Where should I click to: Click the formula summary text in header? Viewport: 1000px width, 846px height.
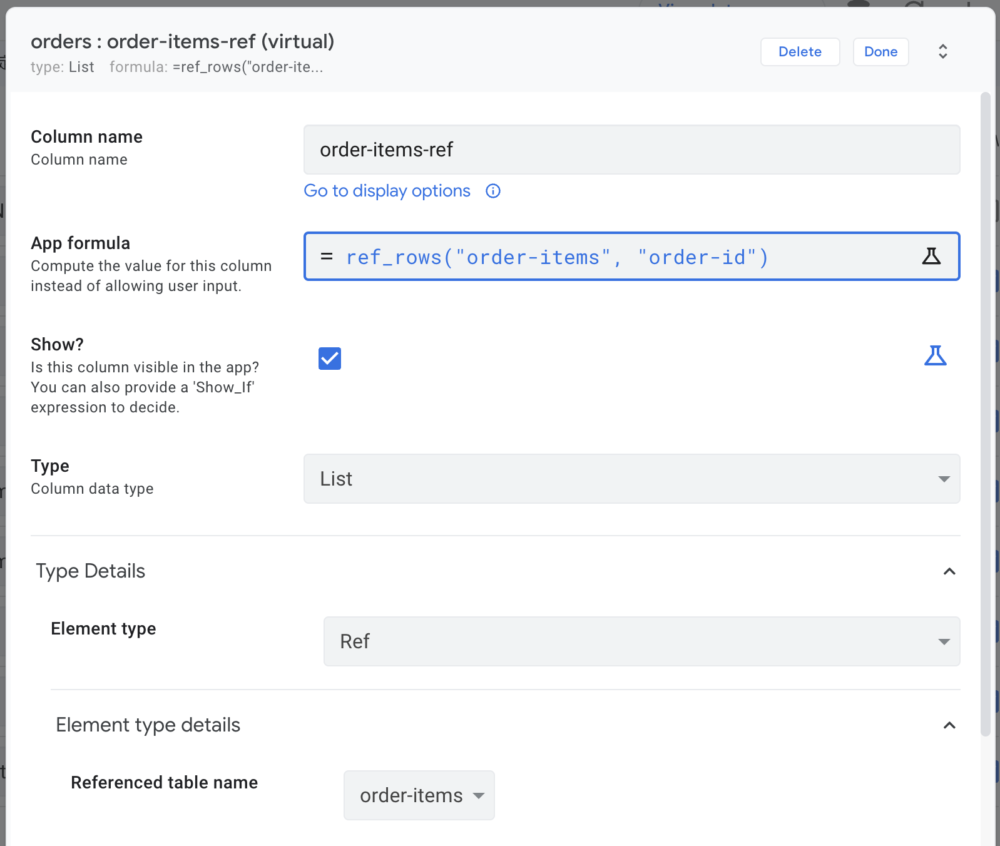pos(216,67)
